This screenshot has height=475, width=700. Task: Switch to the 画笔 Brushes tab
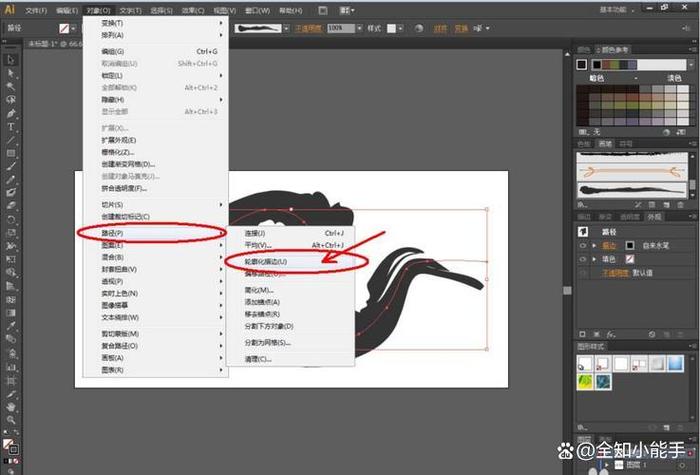[605, 144]
